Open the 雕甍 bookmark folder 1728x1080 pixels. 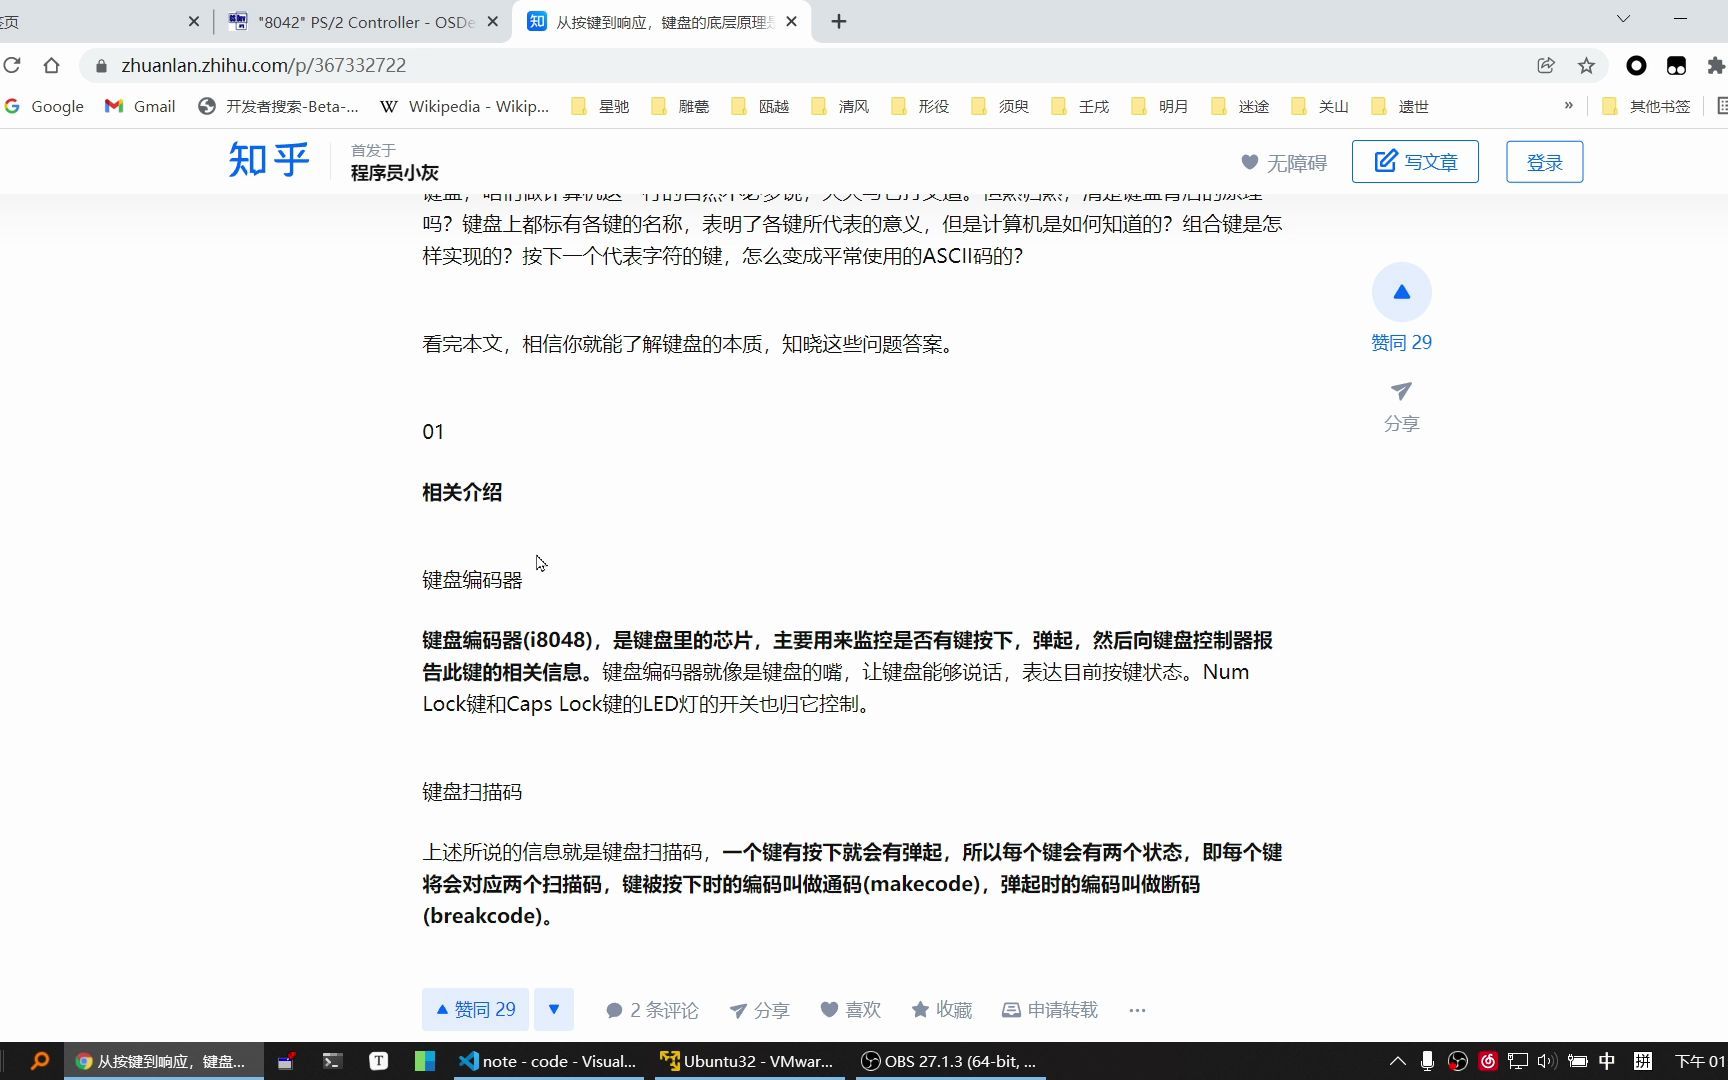(x=680, y=106)
